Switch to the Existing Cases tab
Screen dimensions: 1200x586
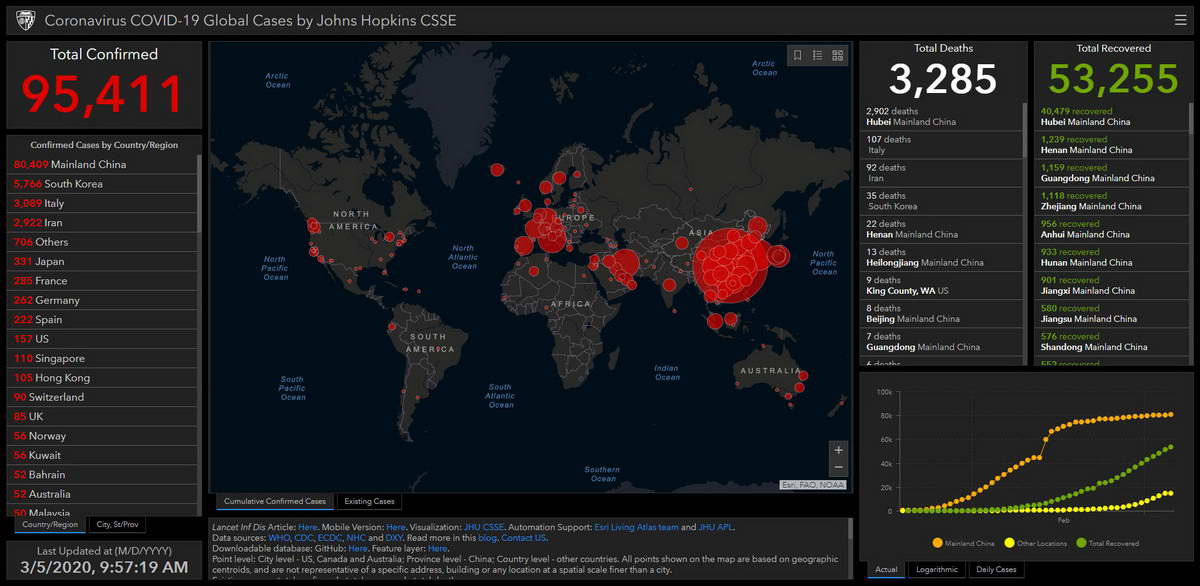tap(369, 501)
